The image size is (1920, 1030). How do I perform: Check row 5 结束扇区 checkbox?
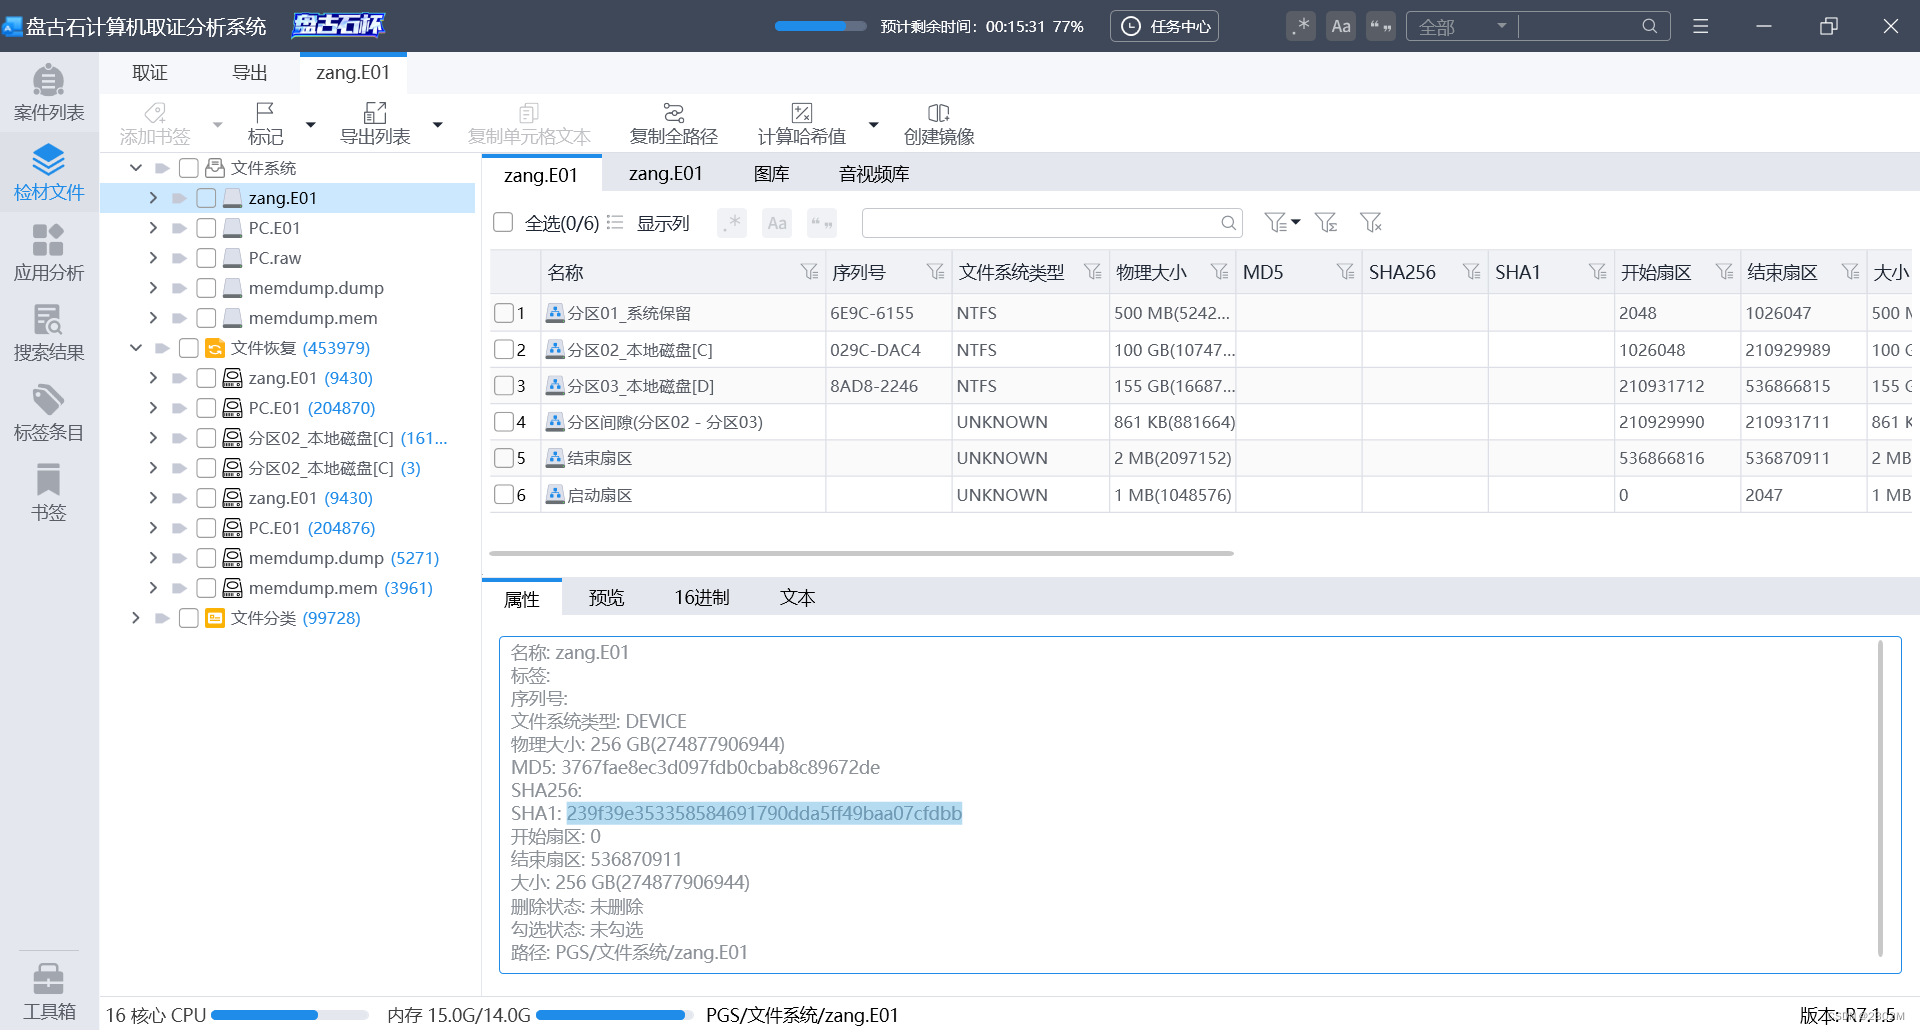tap(504, 458)
